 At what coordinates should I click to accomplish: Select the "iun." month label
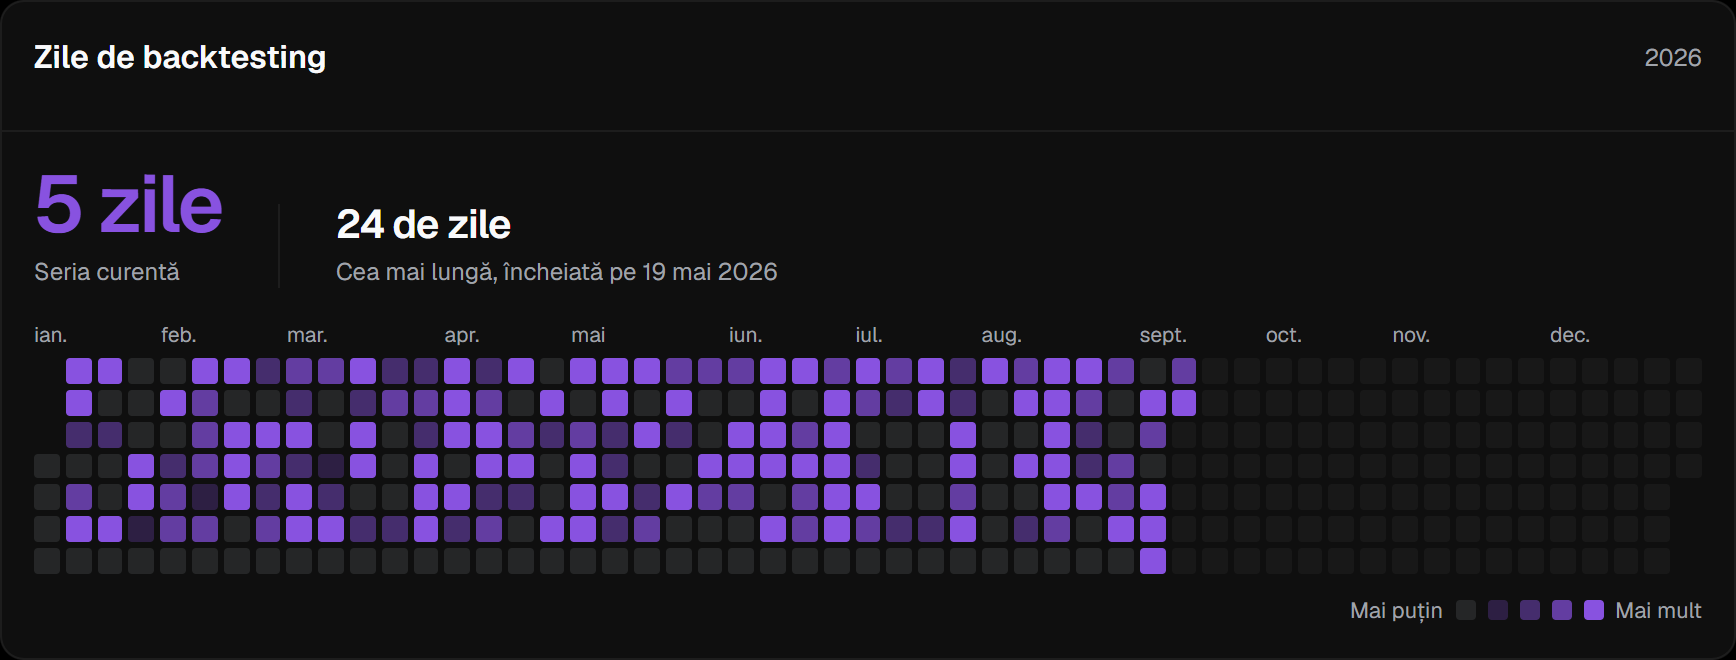tap(745, 335)
